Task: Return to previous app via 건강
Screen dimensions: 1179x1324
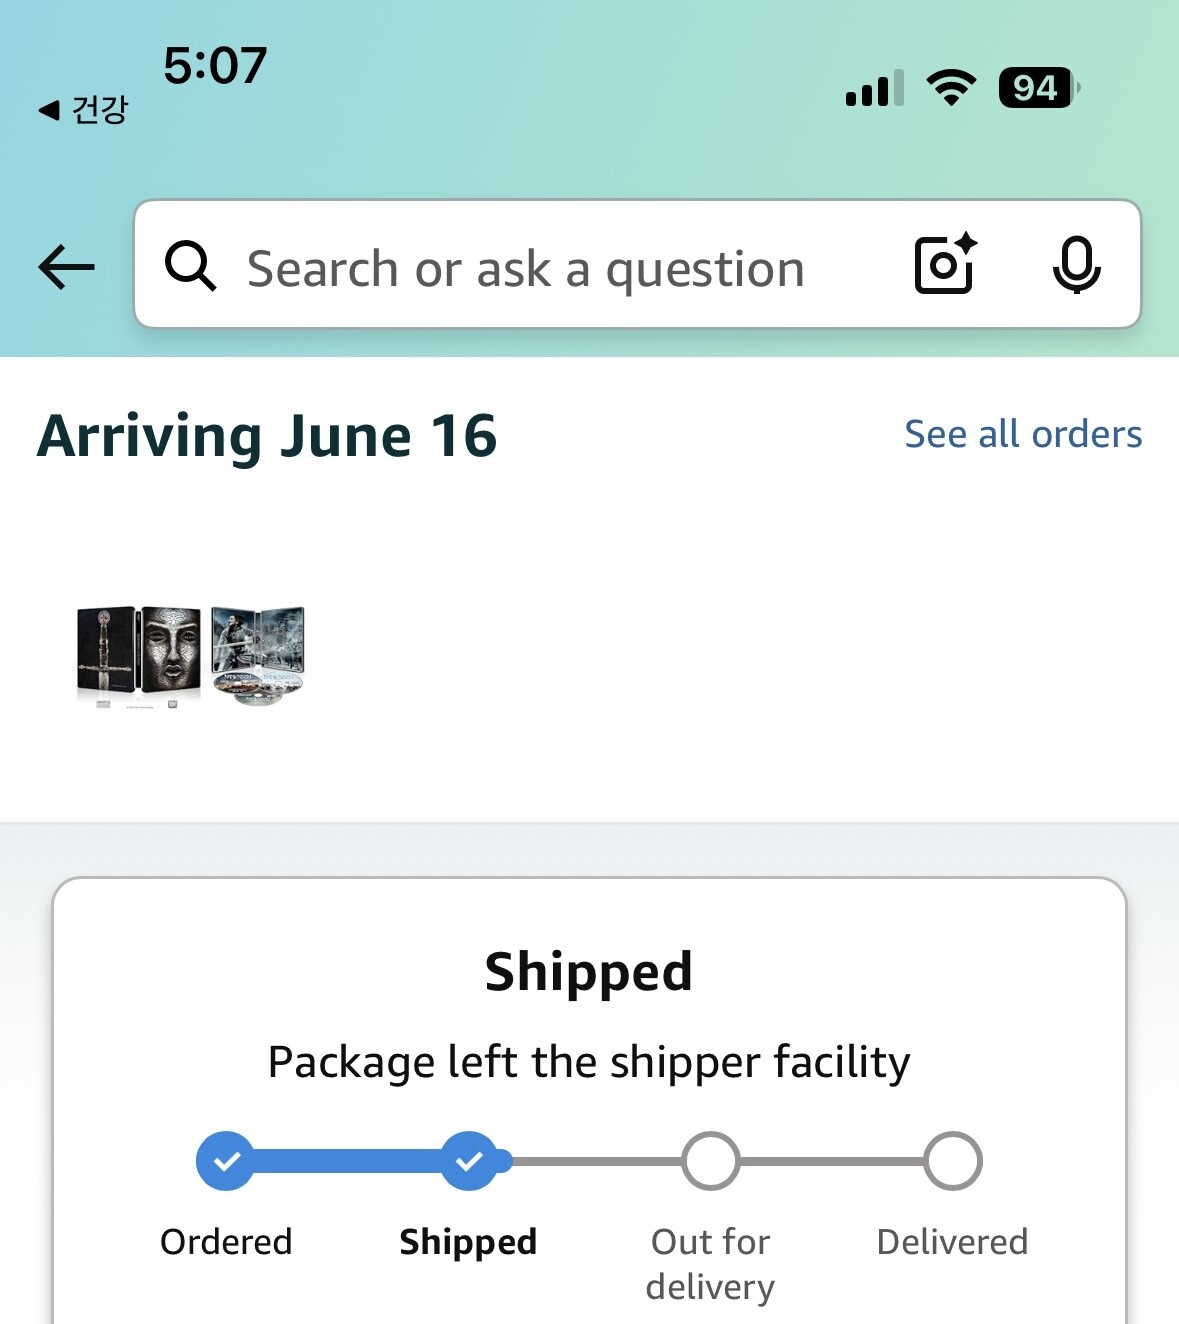Action: (x=84, y=109)
